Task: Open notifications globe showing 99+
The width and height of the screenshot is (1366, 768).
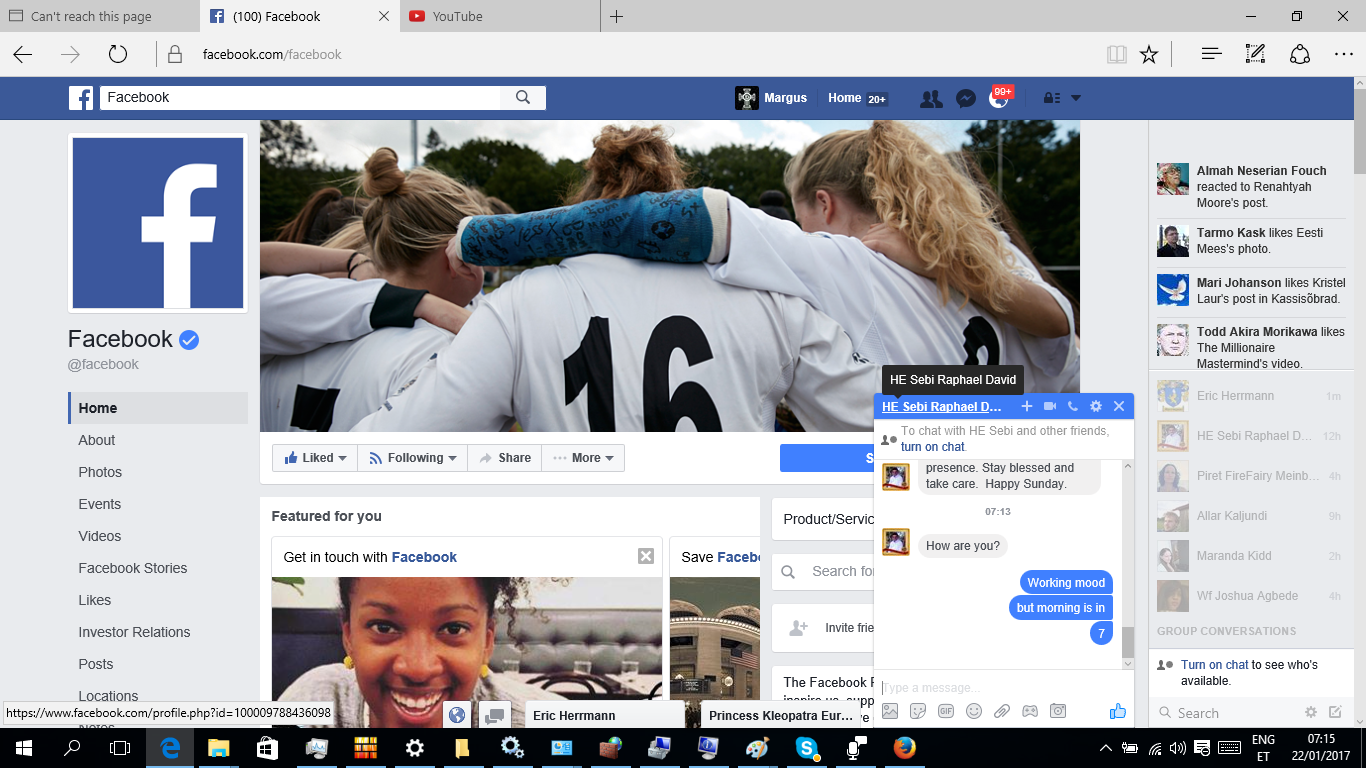Action: click(x=999, y=97)
